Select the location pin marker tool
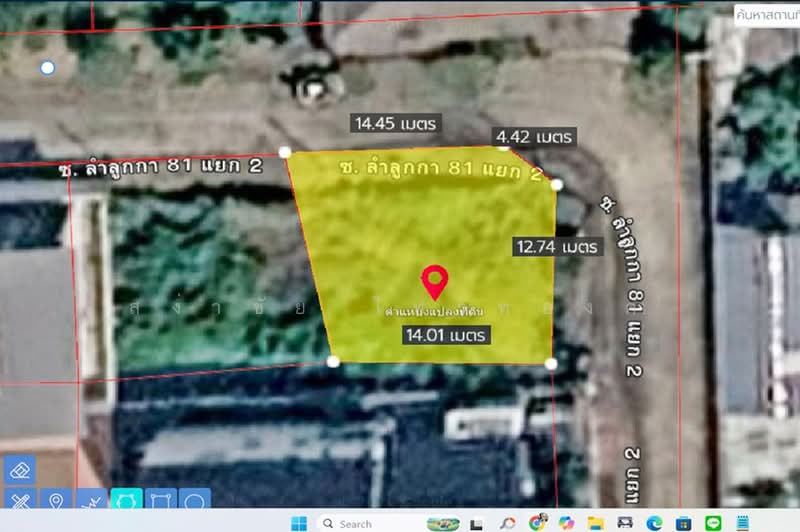800x532 pixels. [x=56, y=499]
